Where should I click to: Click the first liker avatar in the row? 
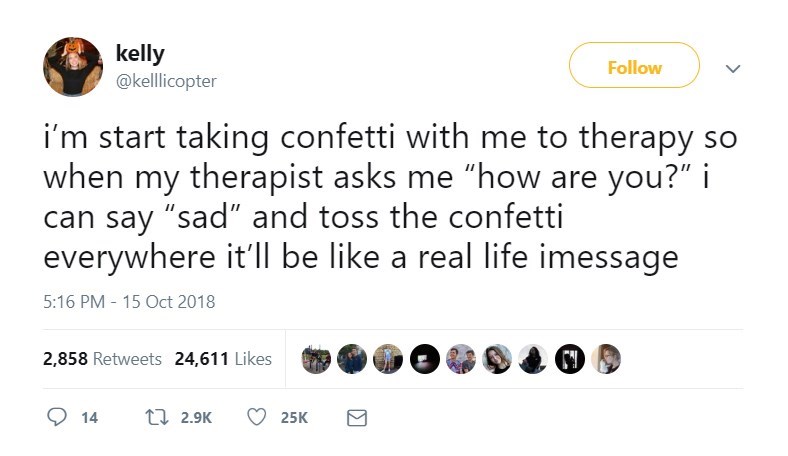[316, 359]
